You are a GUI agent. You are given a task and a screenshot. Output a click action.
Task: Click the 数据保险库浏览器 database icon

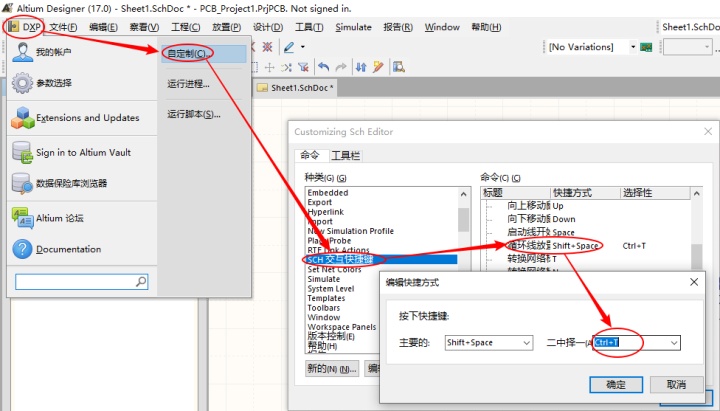[22, 183]
